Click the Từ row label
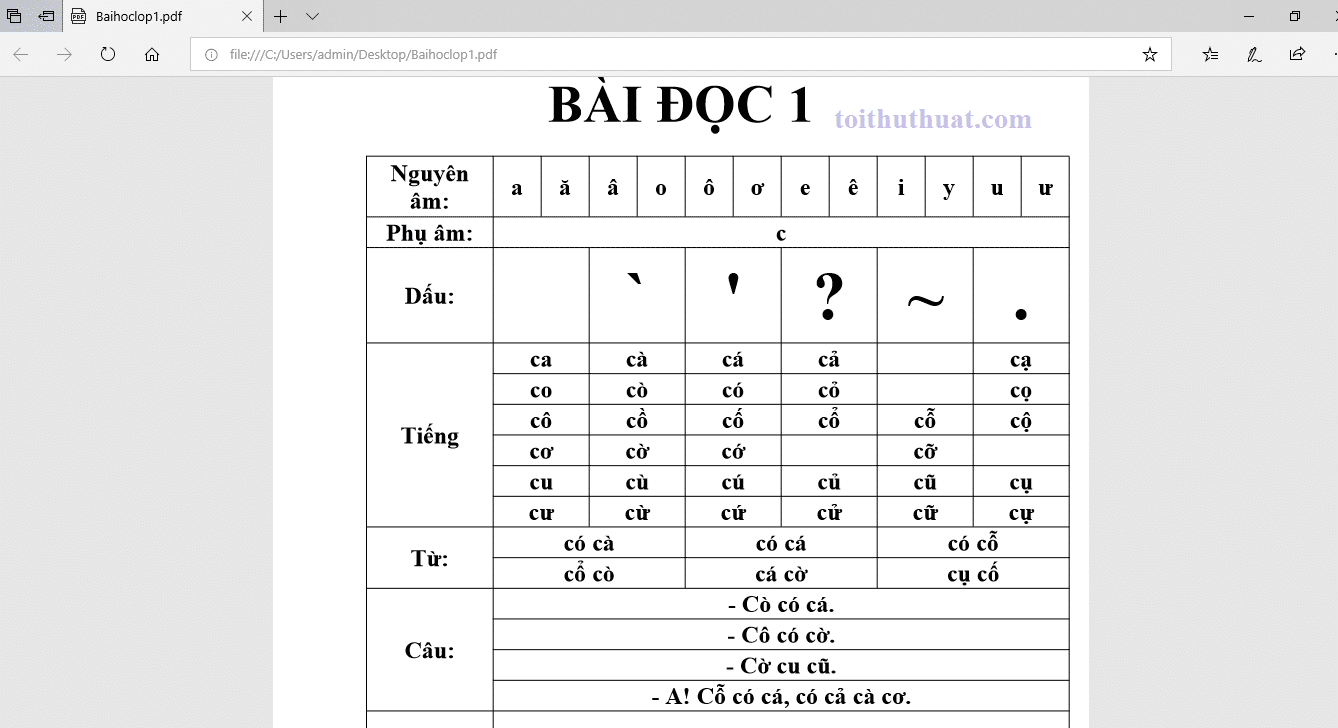This screenshot has height=728, width=1338. pos(430,558)
